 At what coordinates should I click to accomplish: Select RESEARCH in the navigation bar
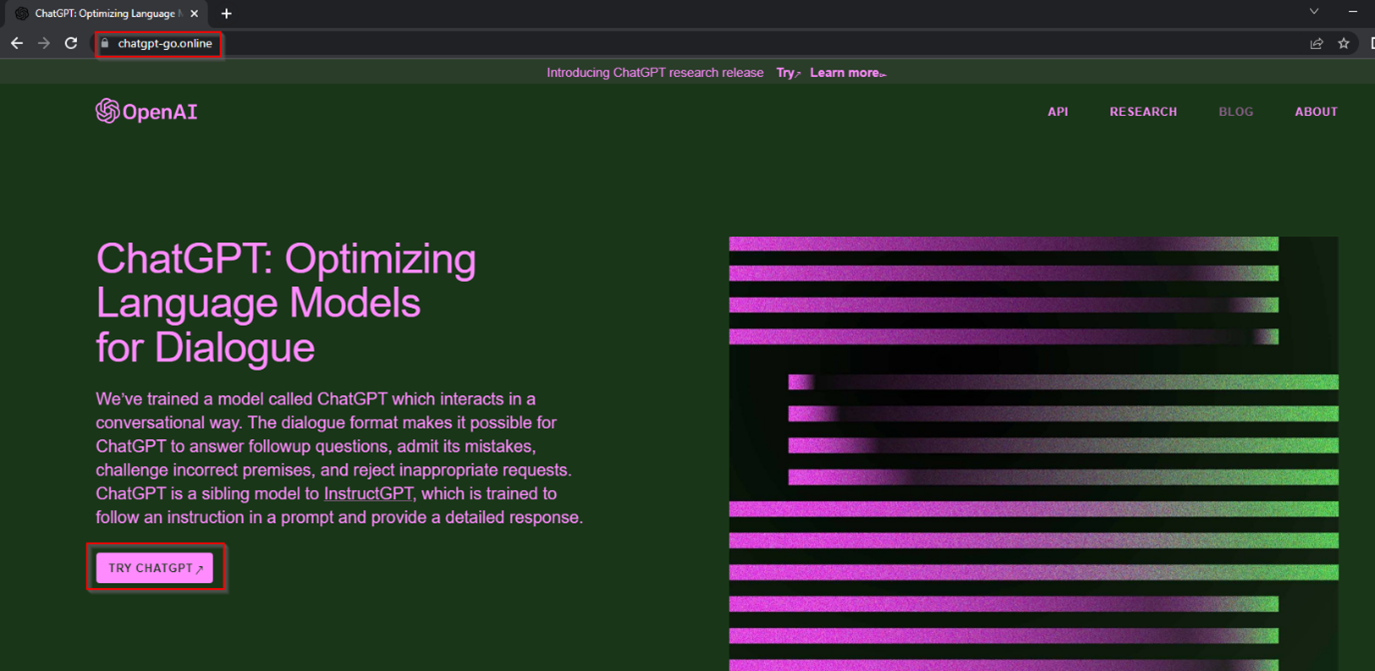coord(1143,111)
